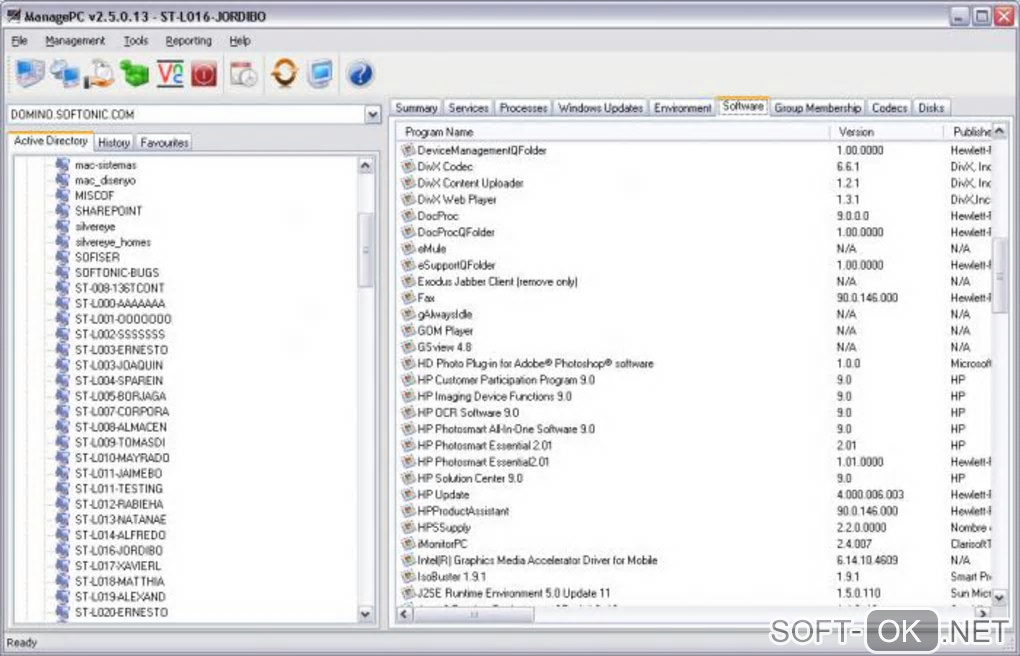Select the HPSSupply program row
Image resolution: width=1020 pixels, height=656 pixels.
[693, 527]
